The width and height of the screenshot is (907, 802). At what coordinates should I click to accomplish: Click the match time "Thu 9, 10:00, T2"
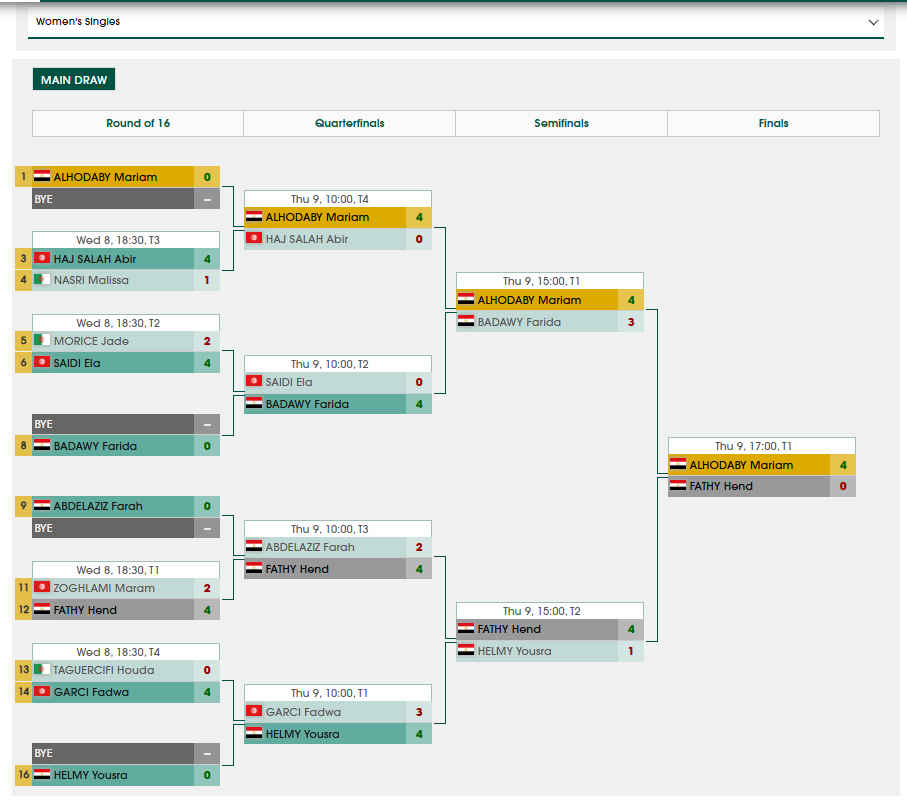330,364
